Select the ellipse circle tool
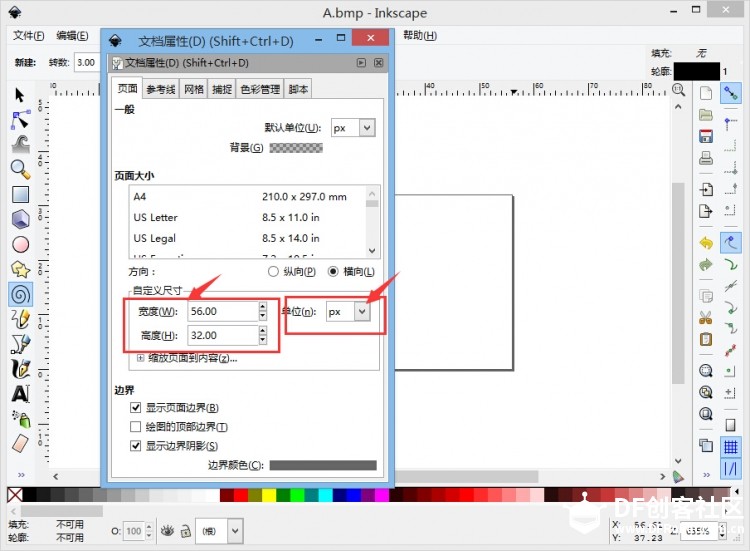750x551 pixels. pyautogui.click(x=20, y=244)
